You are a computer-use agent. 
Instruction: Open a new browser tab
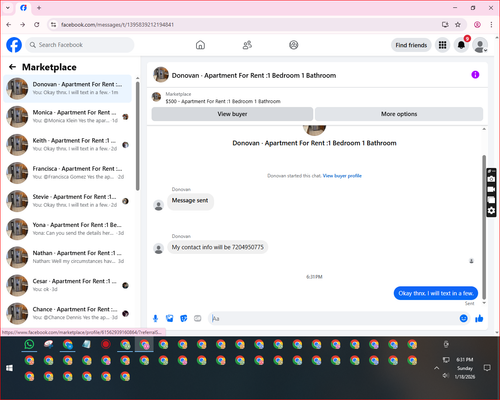click(39, 8)
